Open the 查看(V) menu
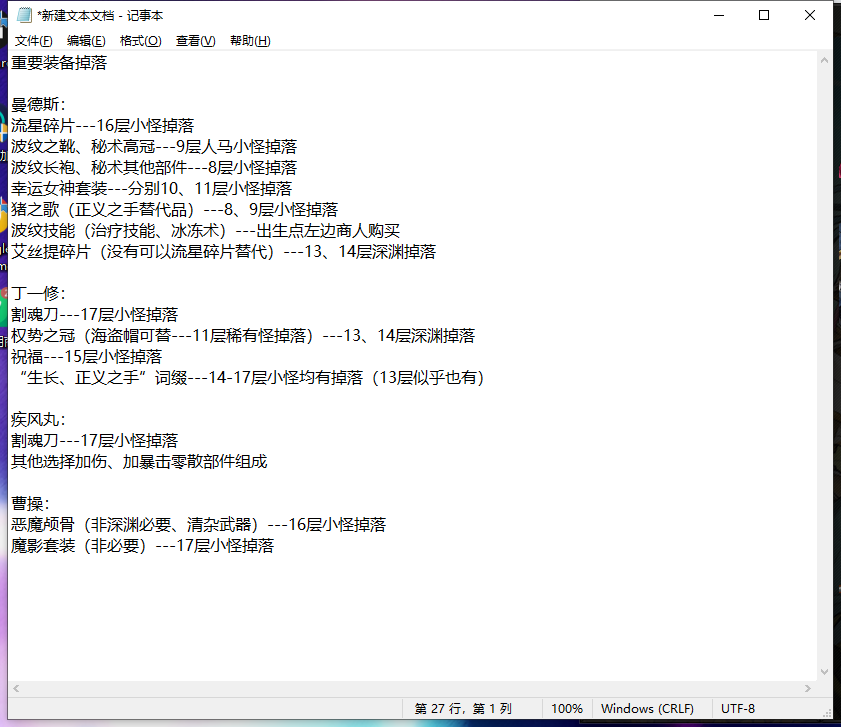The image size is (841, 727). click(195, 41)
